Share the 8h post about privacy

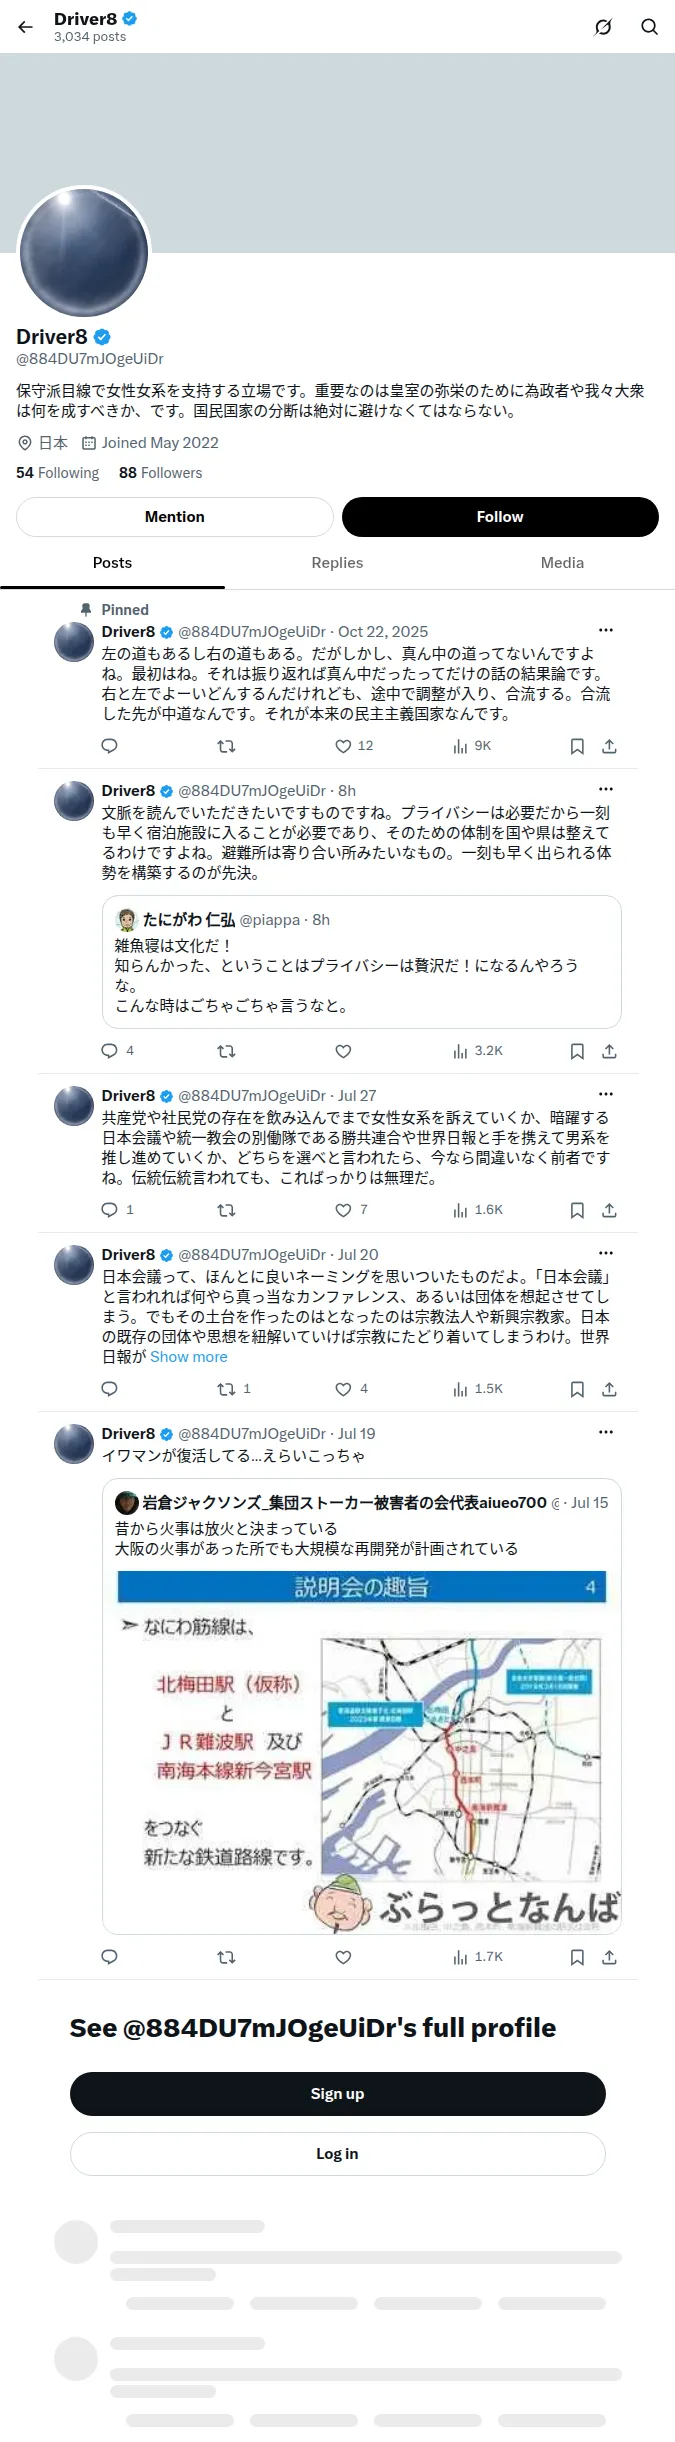click(609, 1051)
